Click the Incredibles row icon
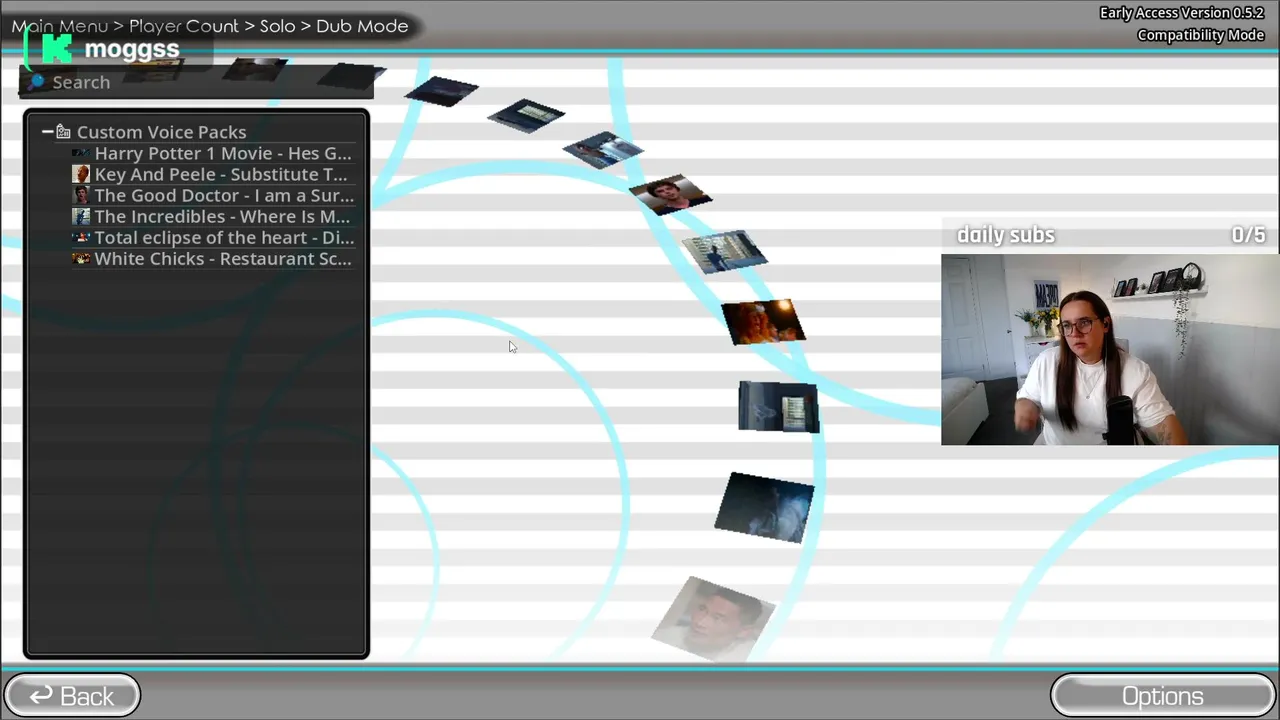The image size is (1280, 720). 81,216
